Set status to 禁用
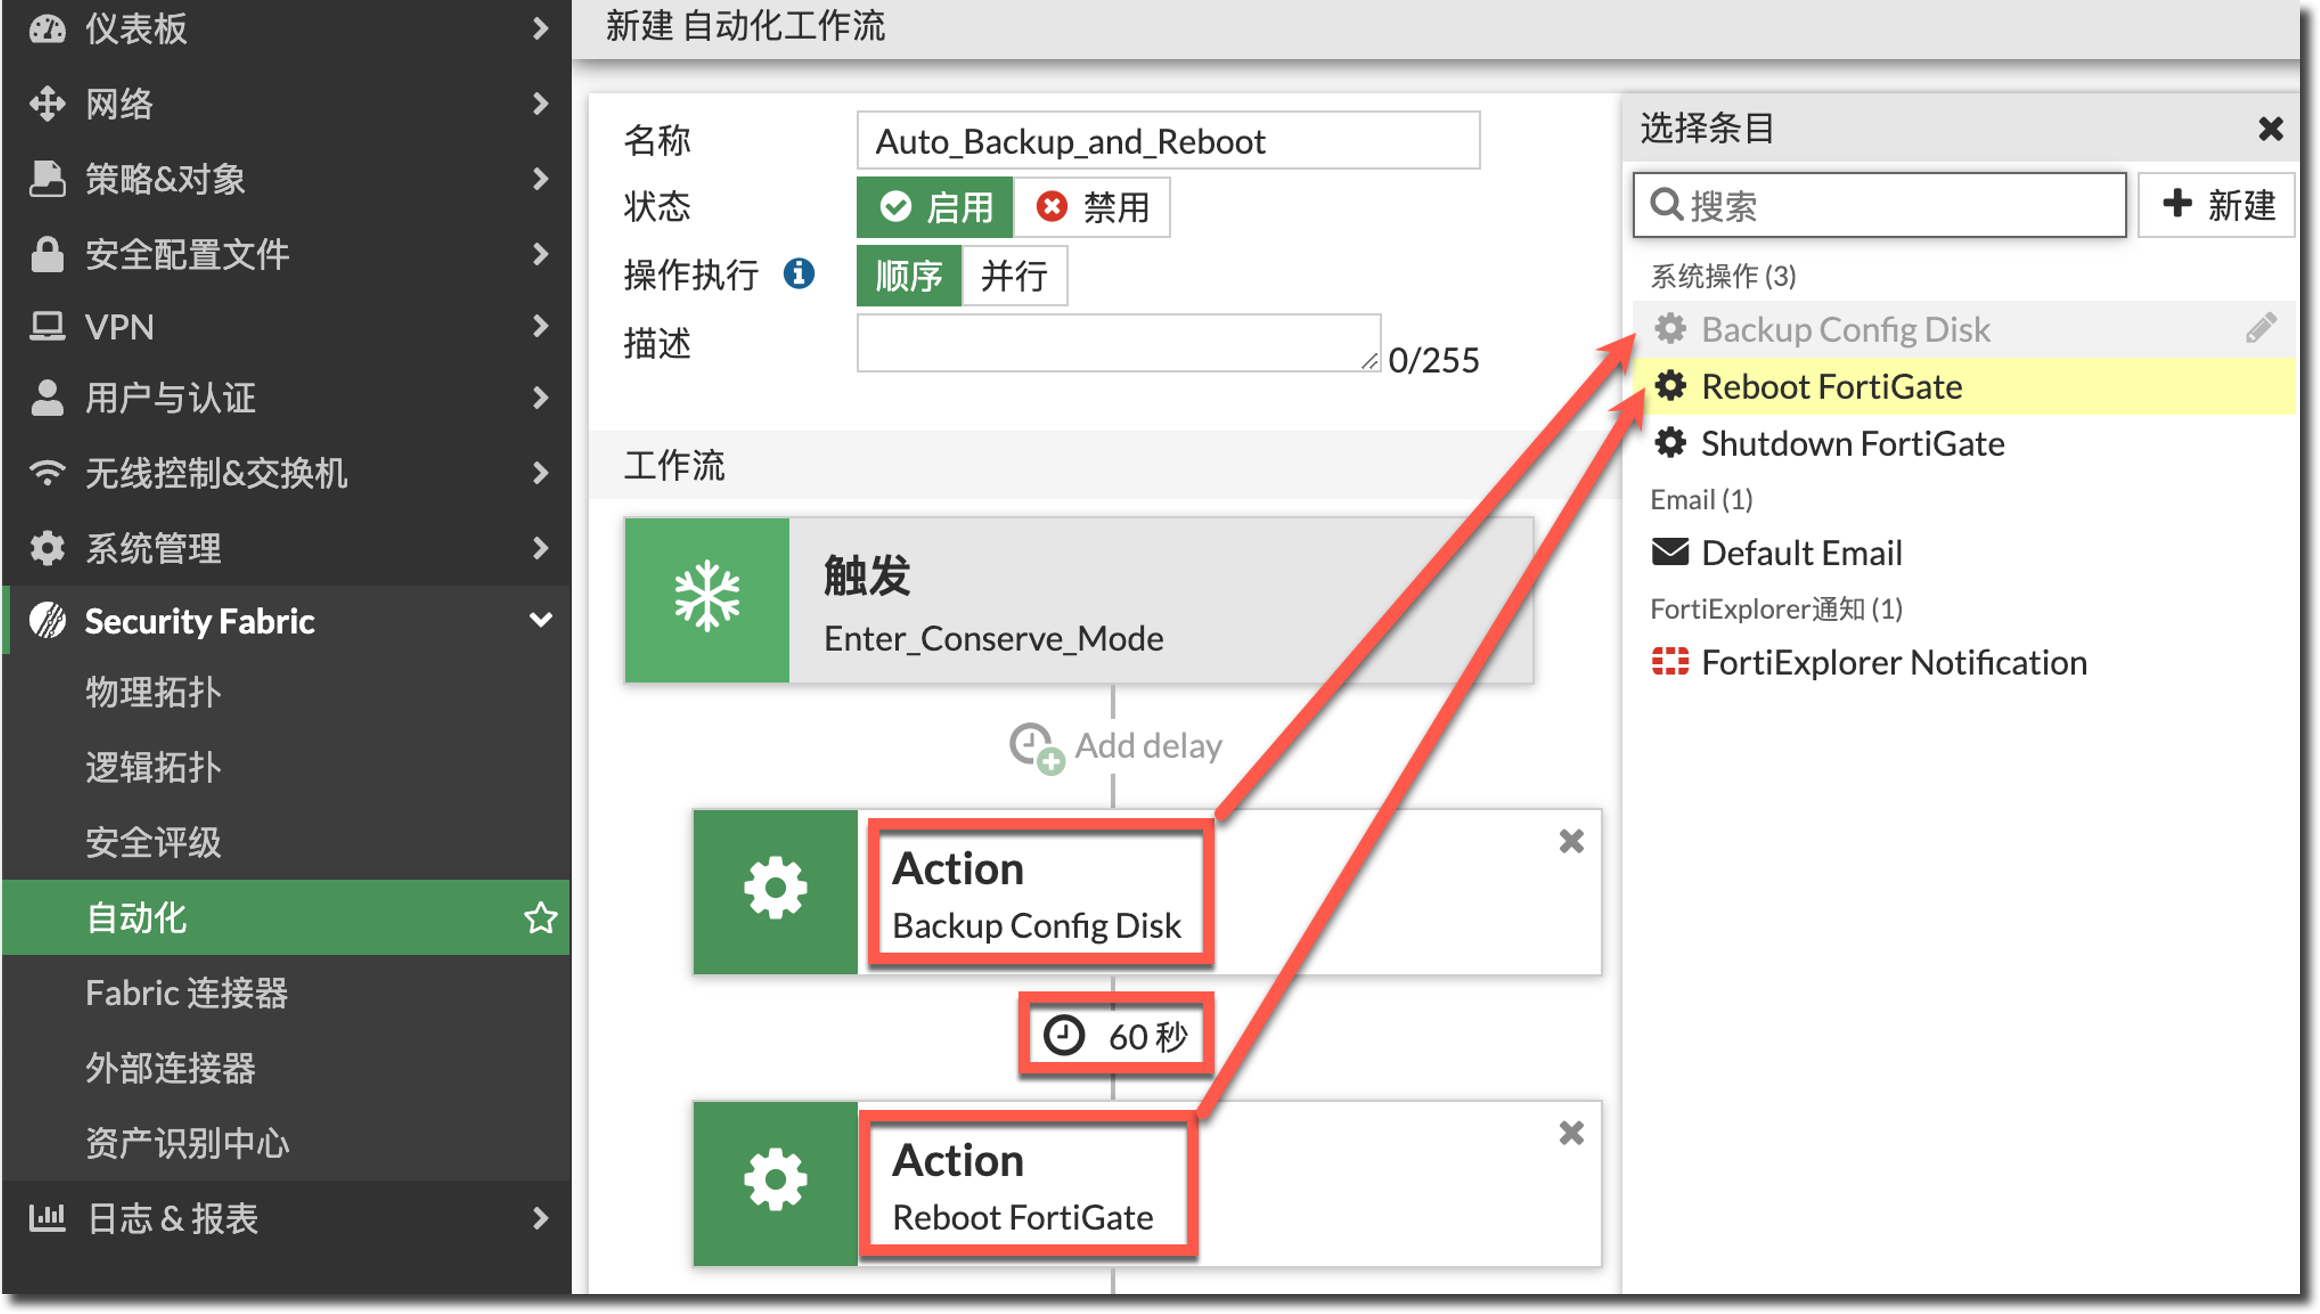Viewport: 2320px width, 1314px height. point(1092,207)
